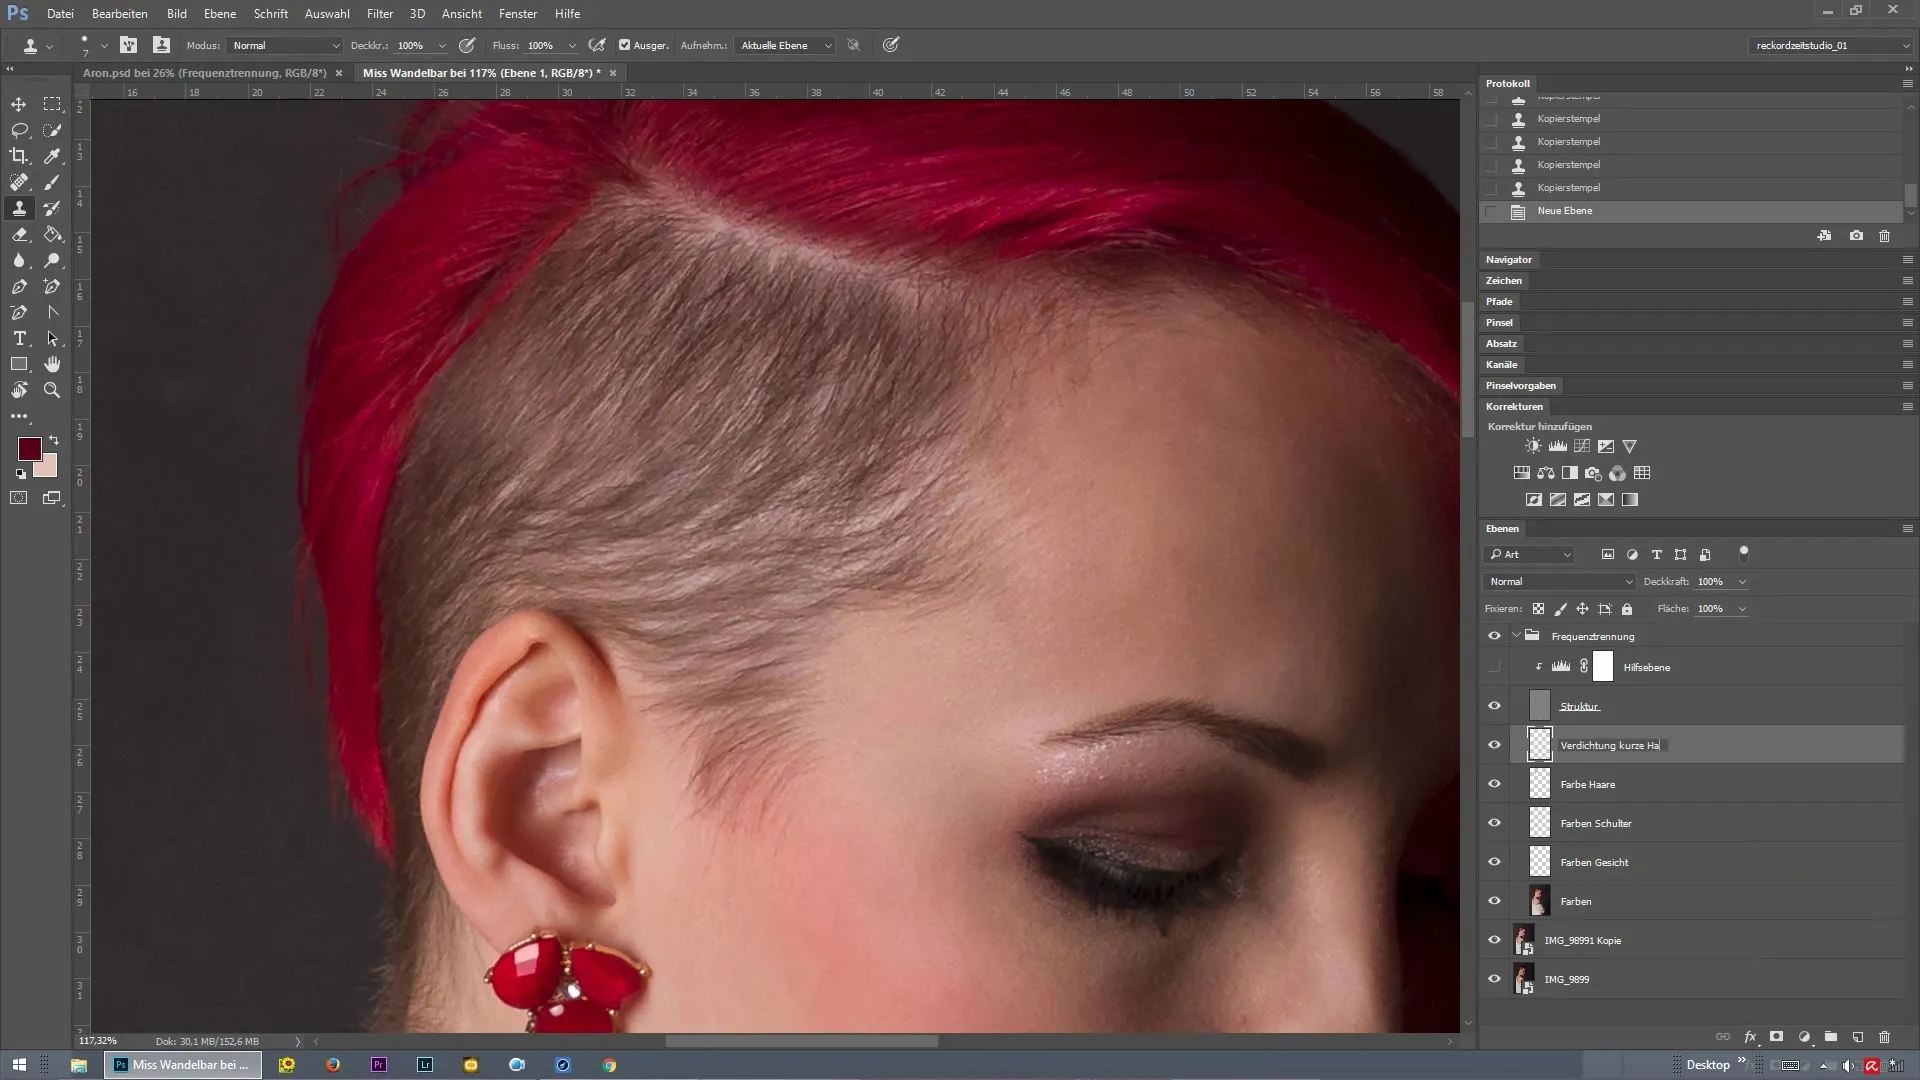Select the Clone Stamp tool in toolbox
The width and height of the screenshot is (1920, 1080).
19,208
